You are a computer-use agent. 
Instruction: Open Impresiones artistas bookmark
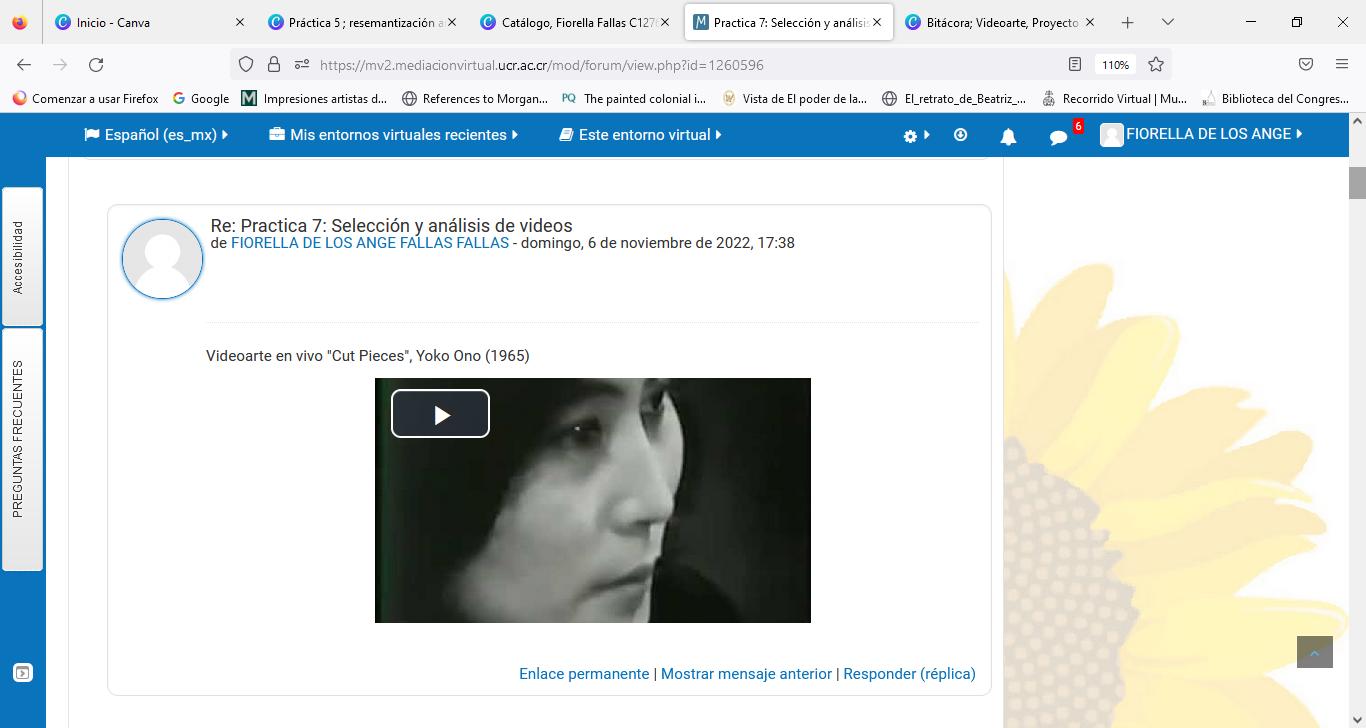click(315, 98)
